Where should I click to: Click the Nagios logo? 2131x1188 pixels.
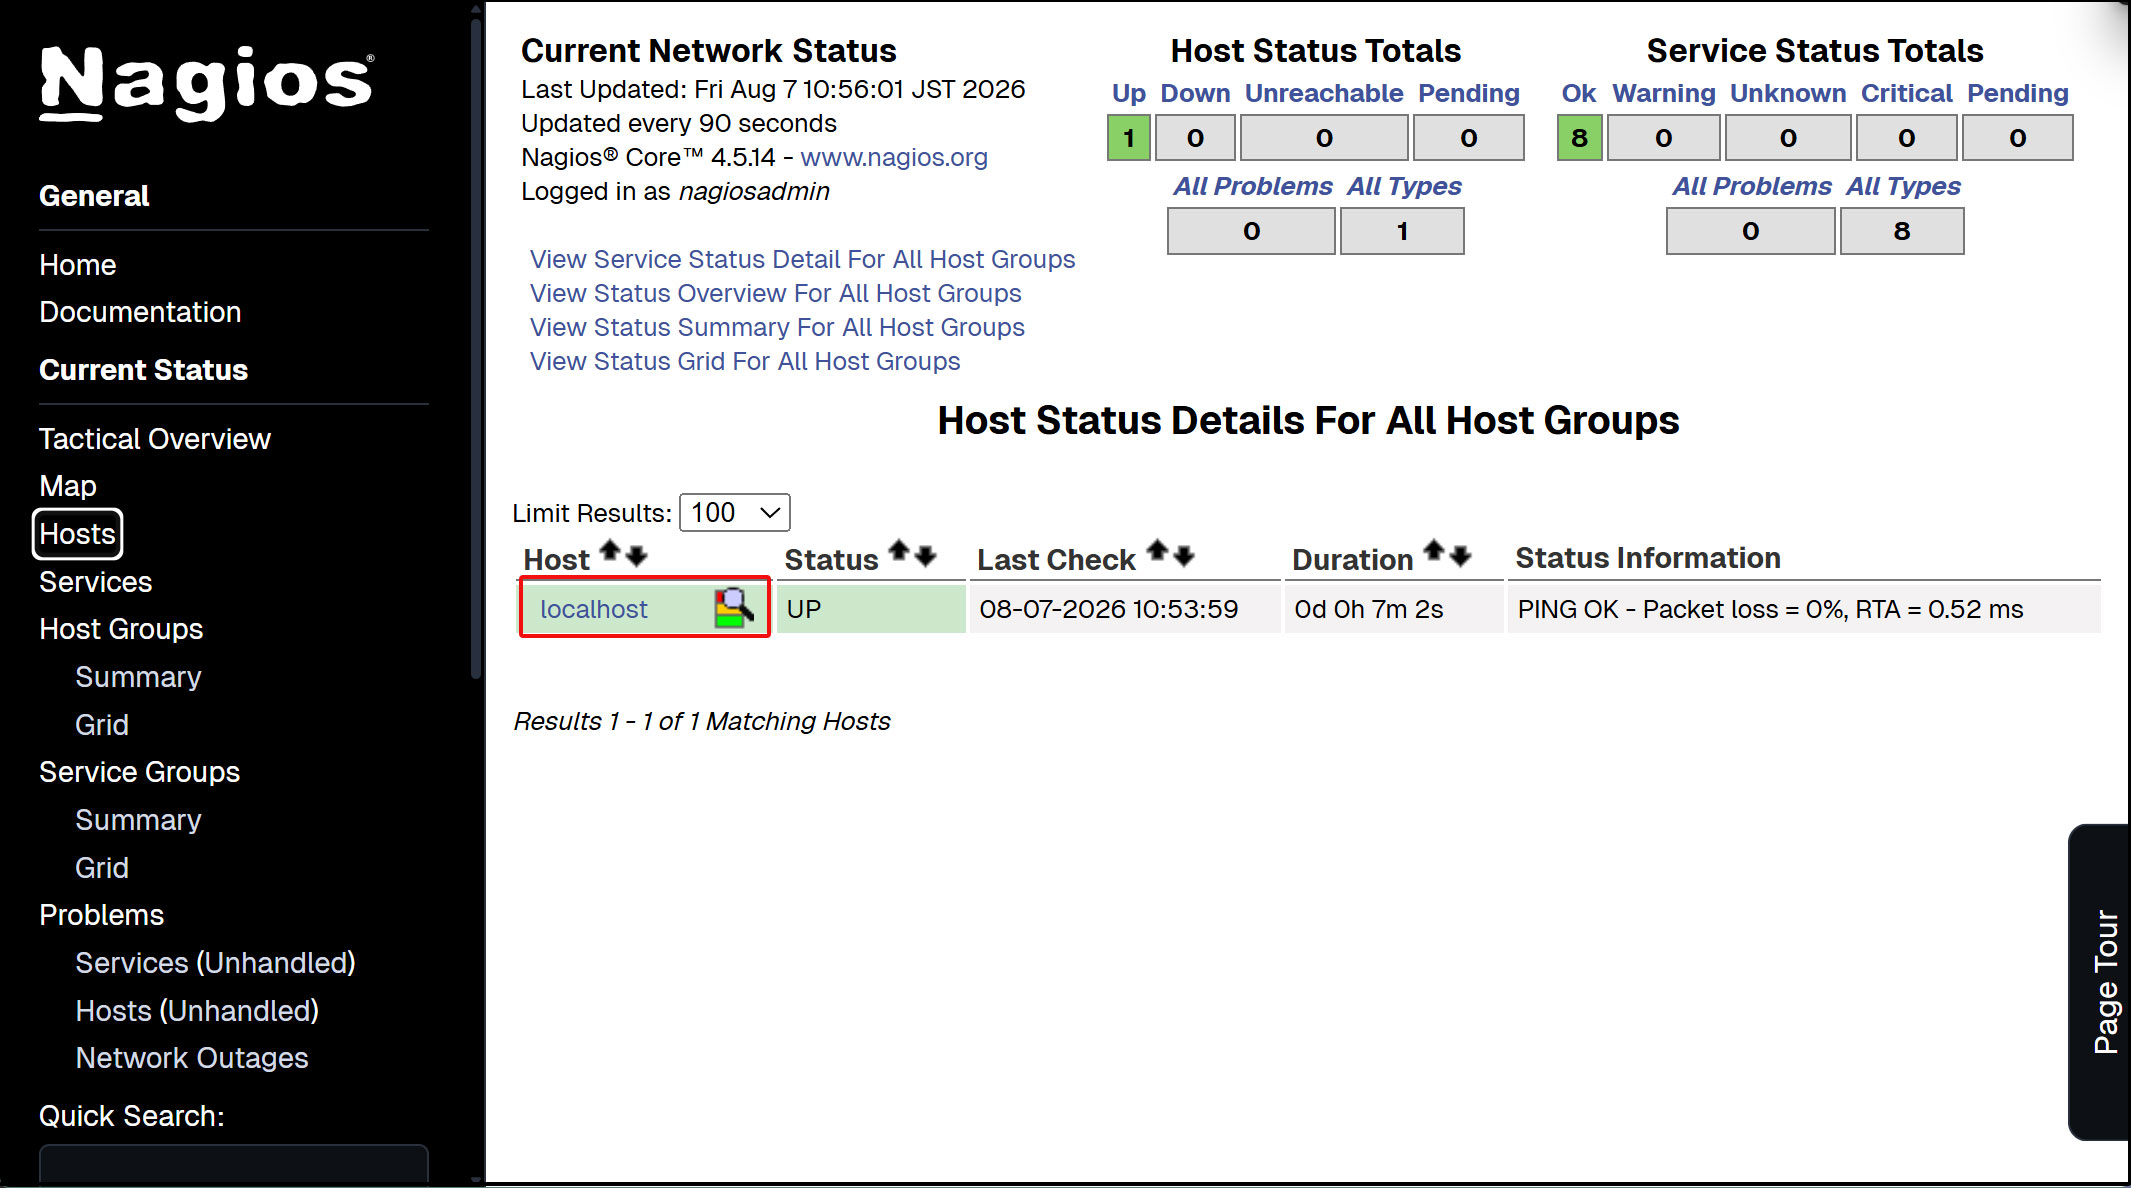pyautogui.click(x=206, y=83)
